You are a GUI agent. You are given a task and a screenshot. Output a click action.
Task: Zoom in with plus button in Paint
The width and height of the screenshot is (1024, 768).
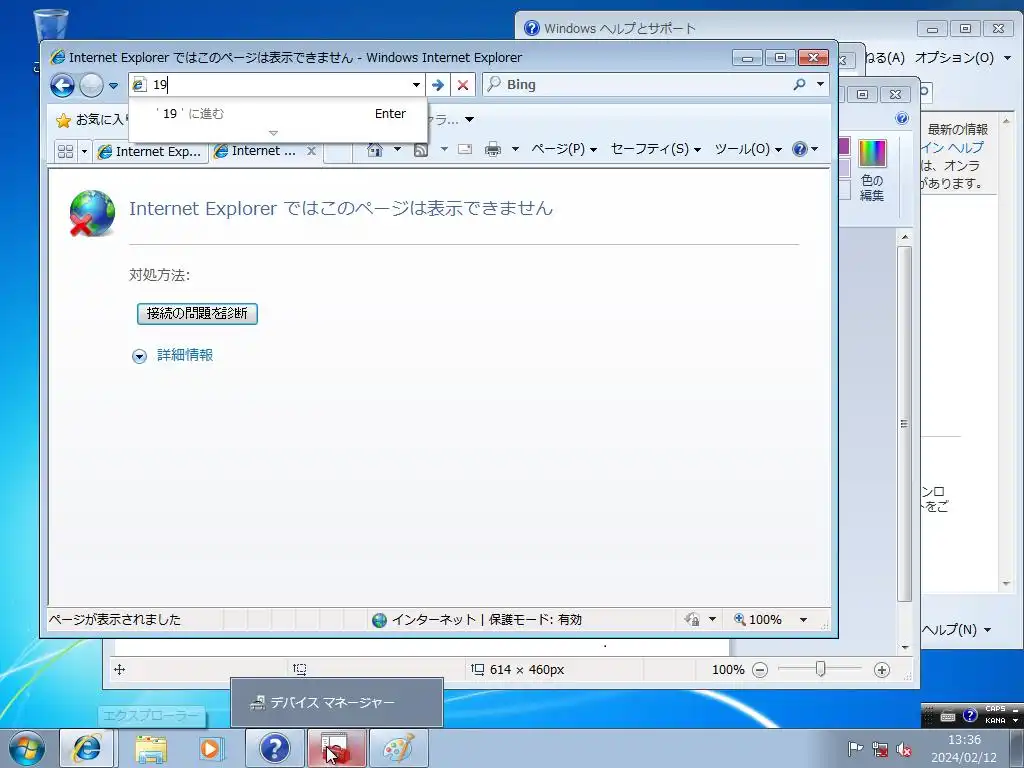point(882,670)
